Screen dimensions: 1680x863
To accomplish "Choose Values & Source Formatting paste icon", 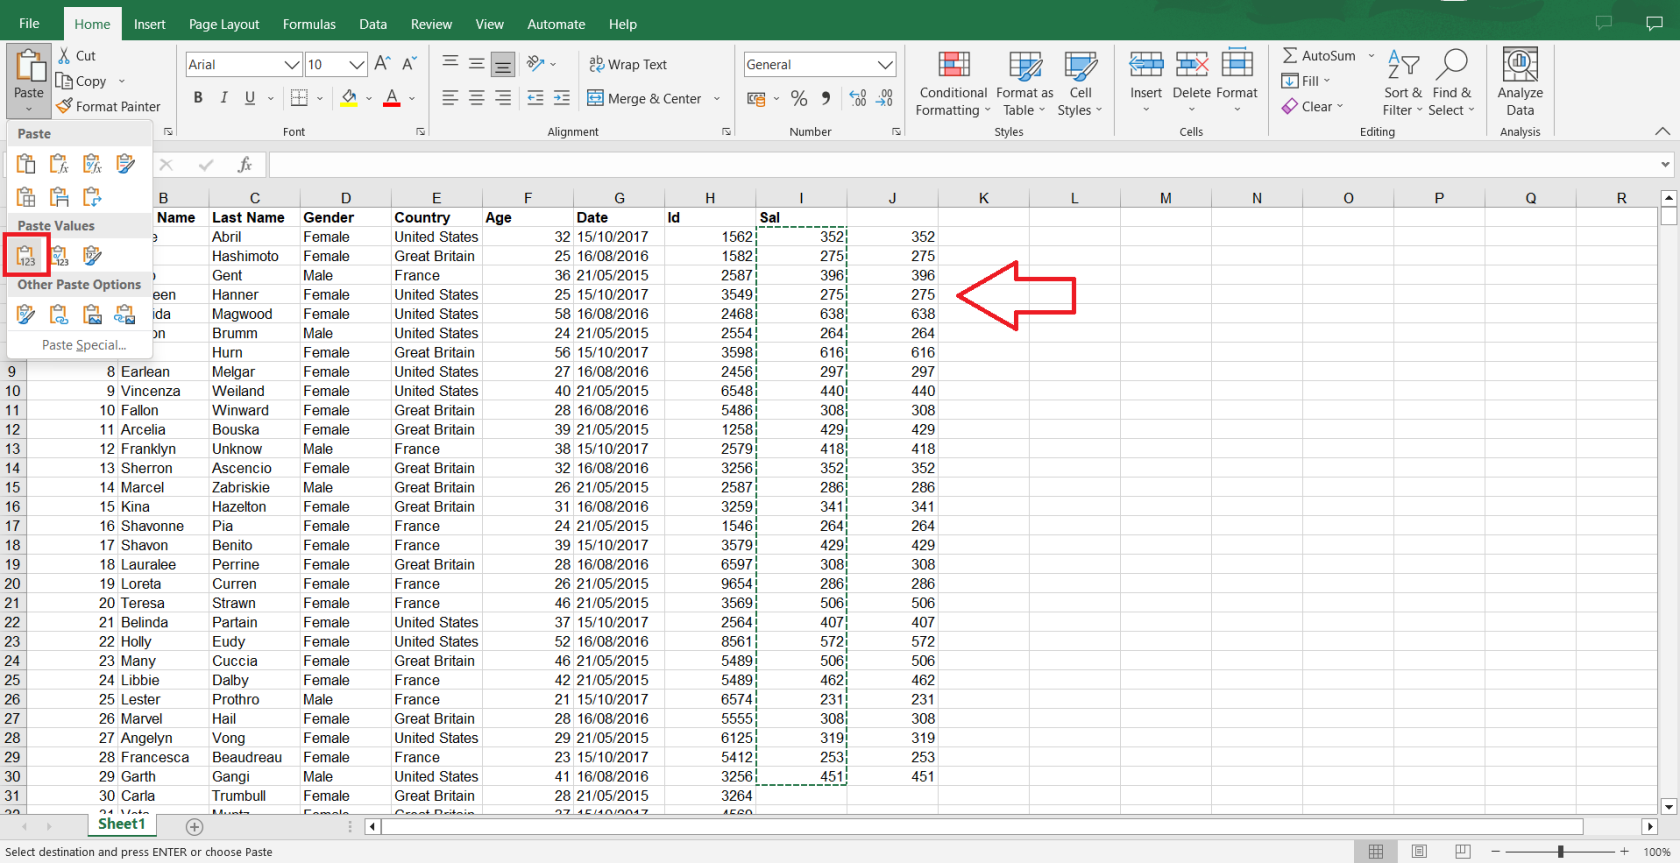I will 93,256.
